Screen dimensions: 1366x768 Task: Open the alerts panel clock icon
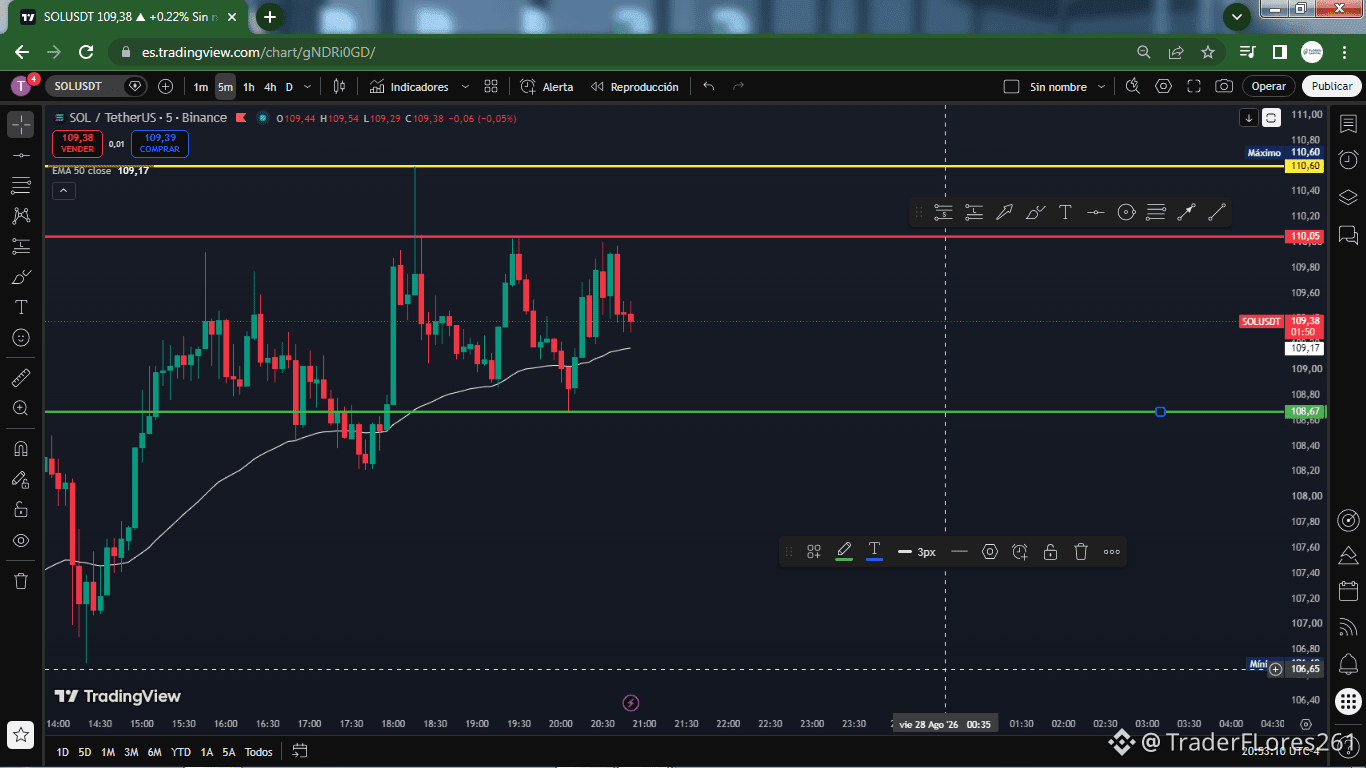[1348, 160]
